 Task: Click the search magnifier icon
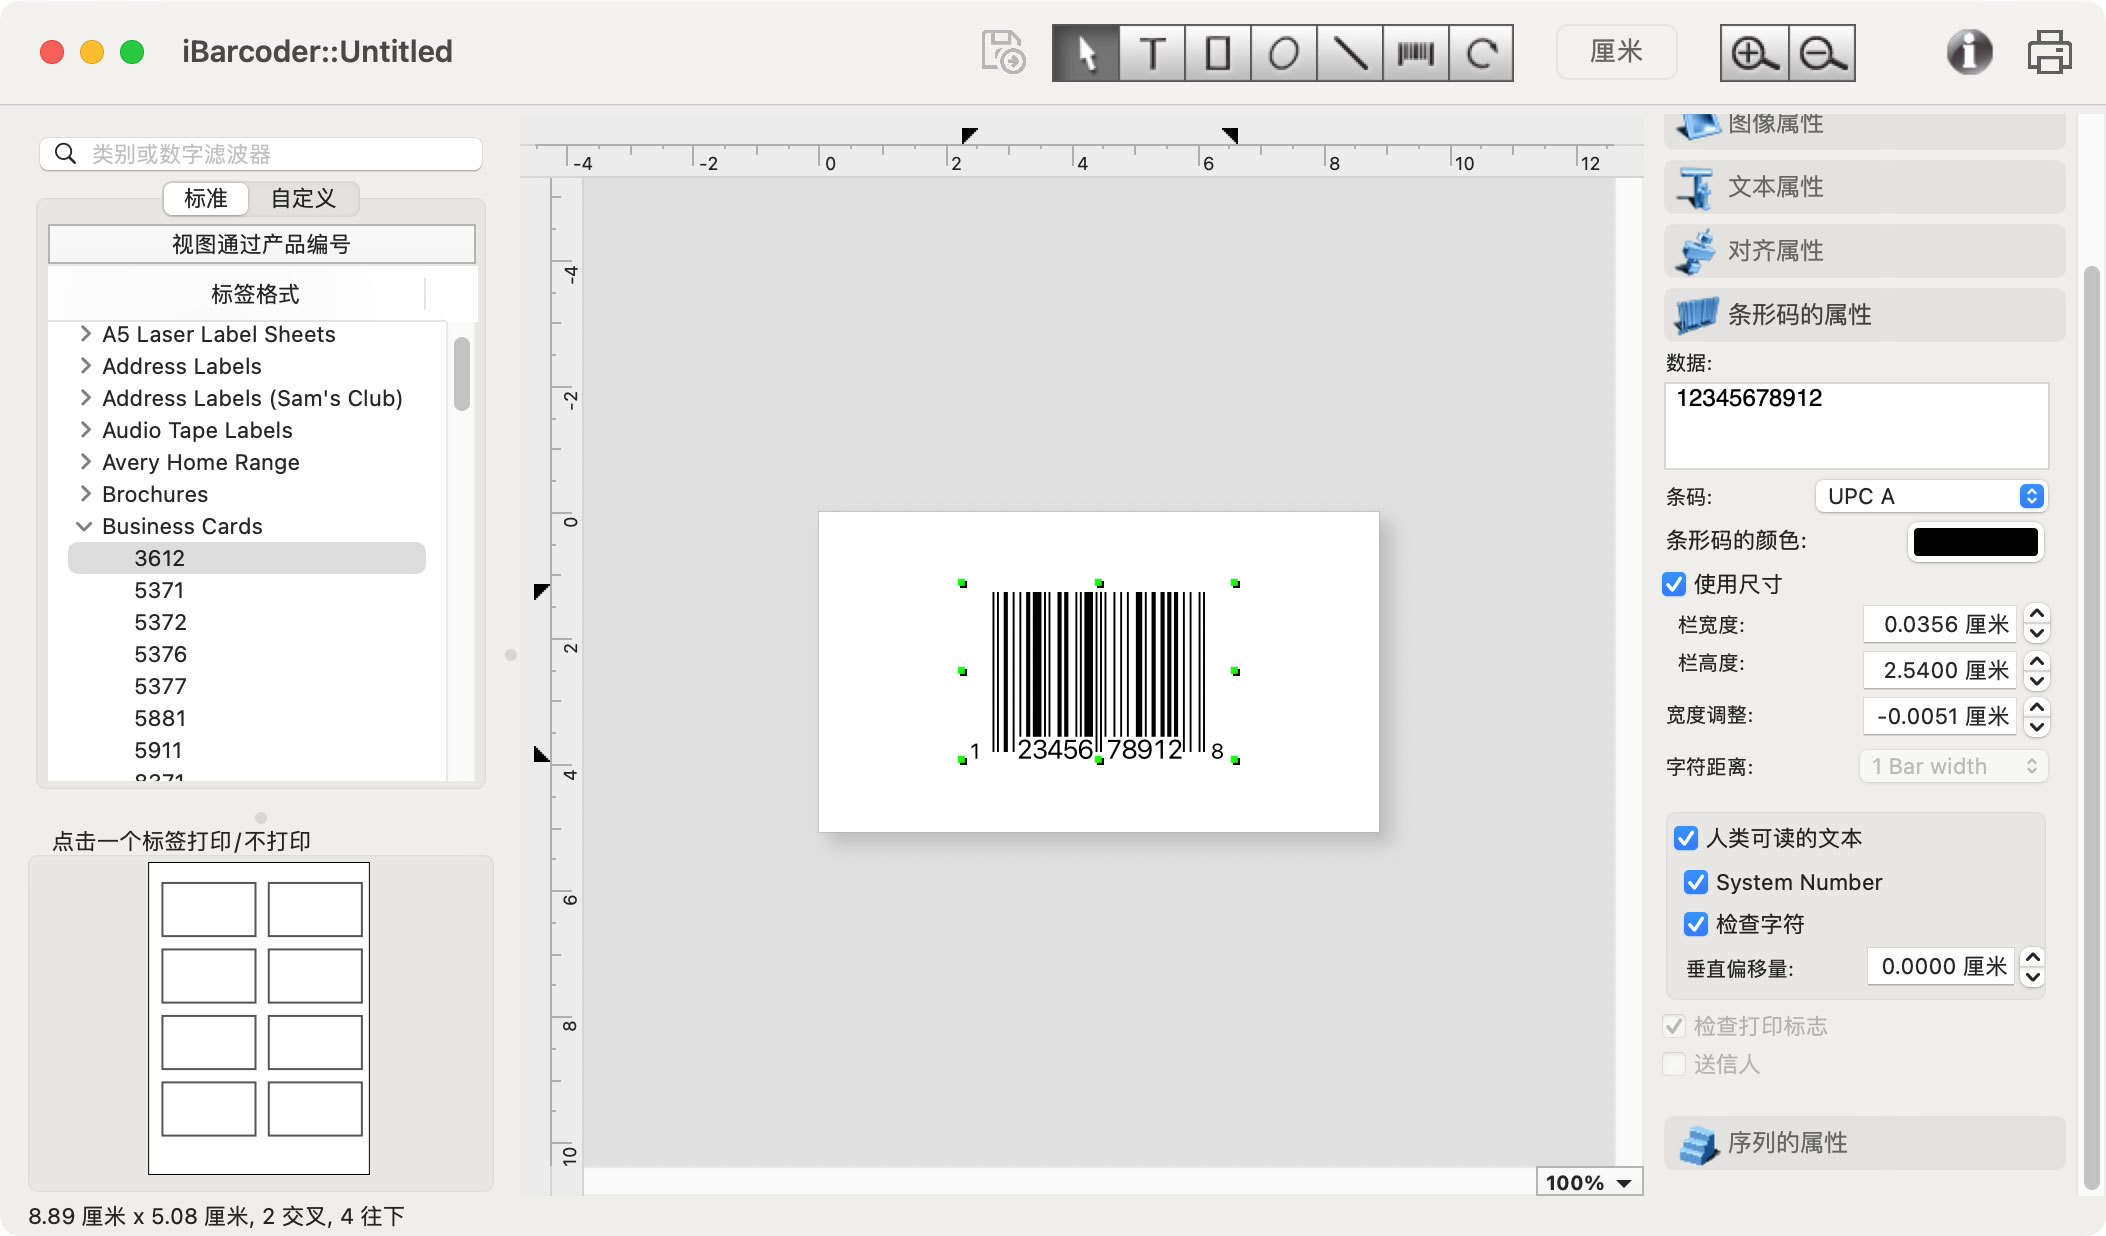click(65, 154)
